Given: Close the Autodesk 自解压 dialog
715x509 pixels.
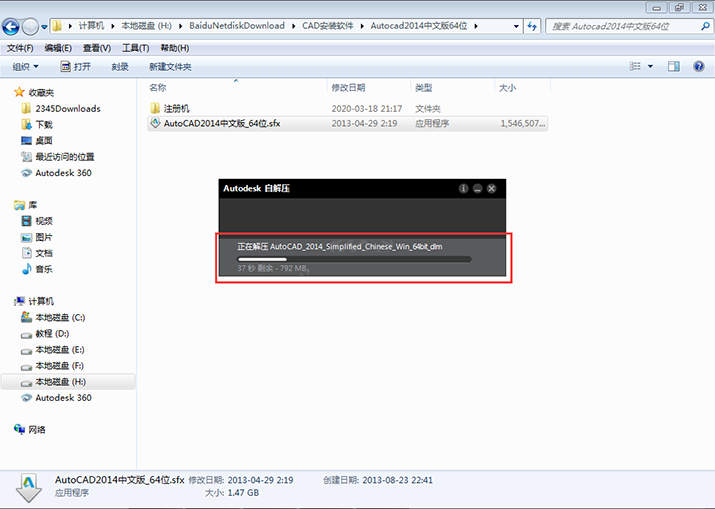Looking at the screenshot, I should tap(492, 188).
